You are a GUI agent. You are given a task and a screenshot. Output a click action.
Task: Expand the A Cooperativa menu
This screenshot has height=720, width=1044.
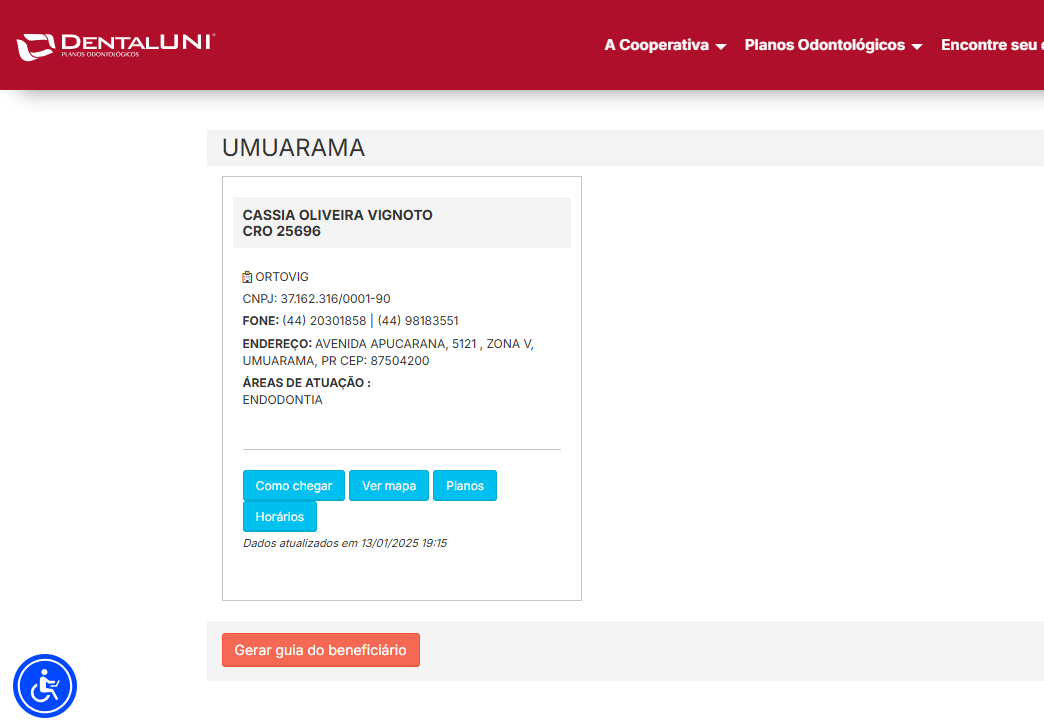664,45
